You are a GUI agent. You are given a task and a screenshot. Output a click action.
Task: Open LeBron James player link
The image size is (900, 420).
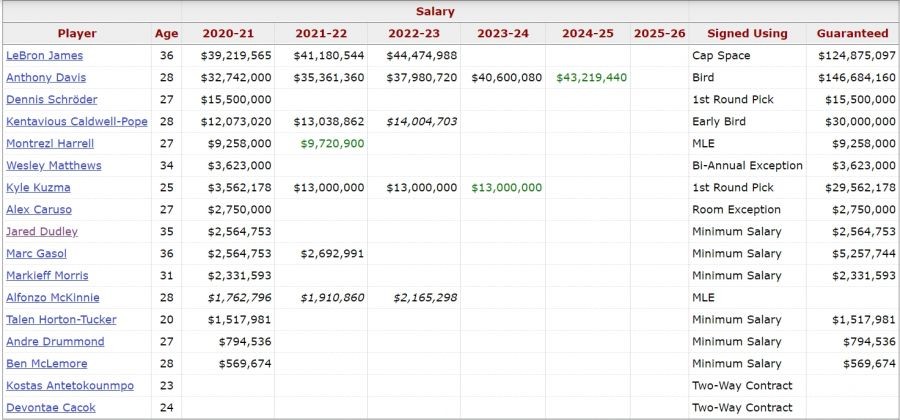coord(44,56)
